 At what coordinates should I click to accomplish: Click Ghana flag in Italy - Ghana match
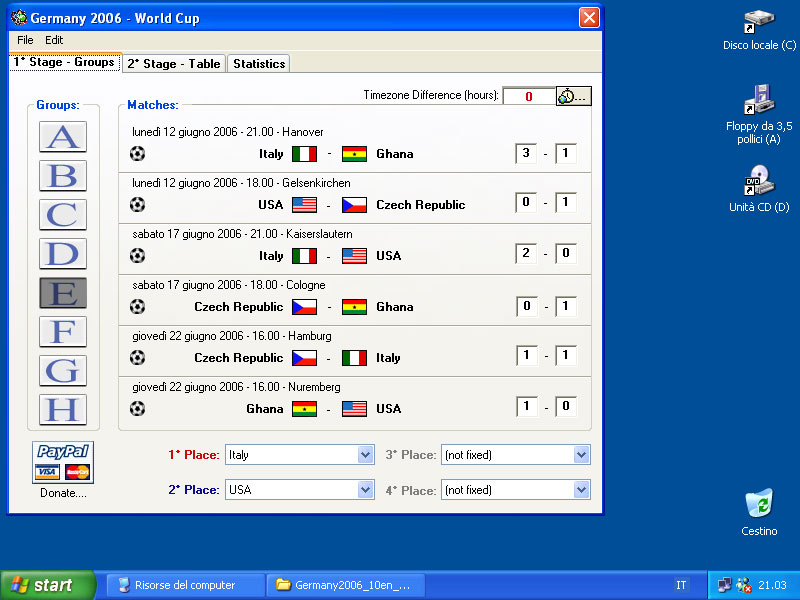(x=355, y=154)
